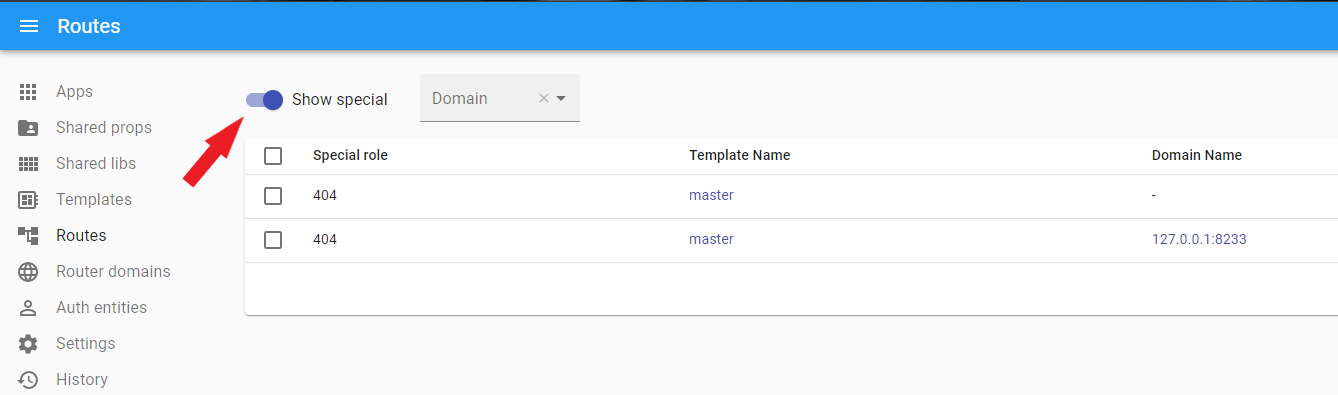Click the Router domains globe icon
Screen dimensions: 1338x395
(28, 272)
